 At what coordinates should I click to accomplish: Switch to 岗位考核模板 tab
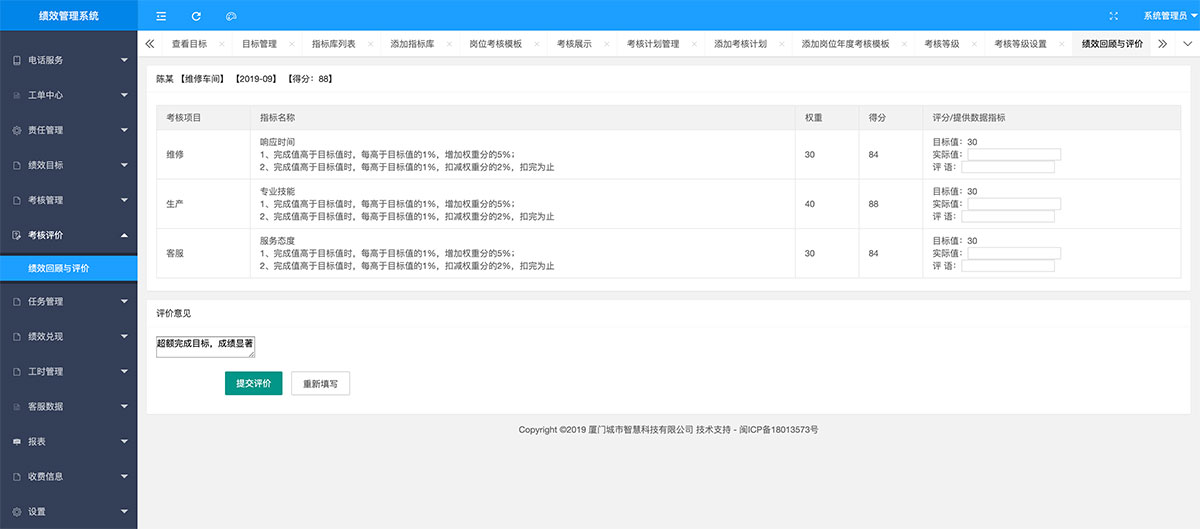(x=495, y=44)
